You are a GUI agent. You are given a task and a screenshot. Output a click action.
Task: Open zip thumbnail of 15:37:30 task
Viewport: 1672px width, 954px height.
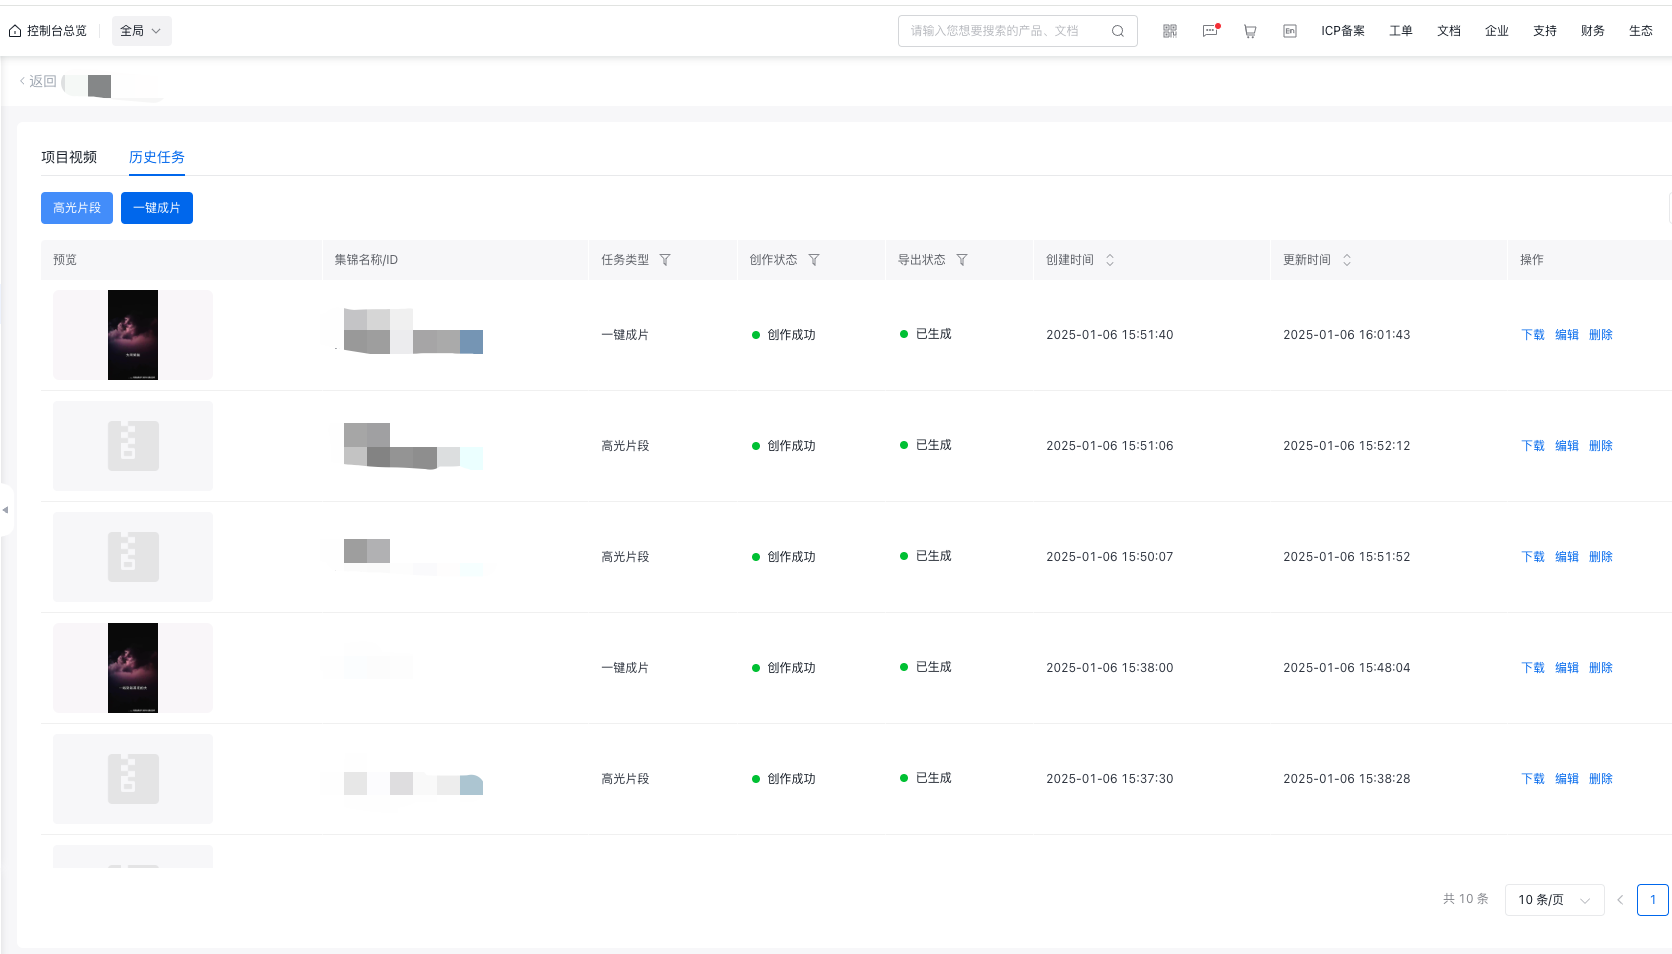pyautogui.click(x=133, y=779)
